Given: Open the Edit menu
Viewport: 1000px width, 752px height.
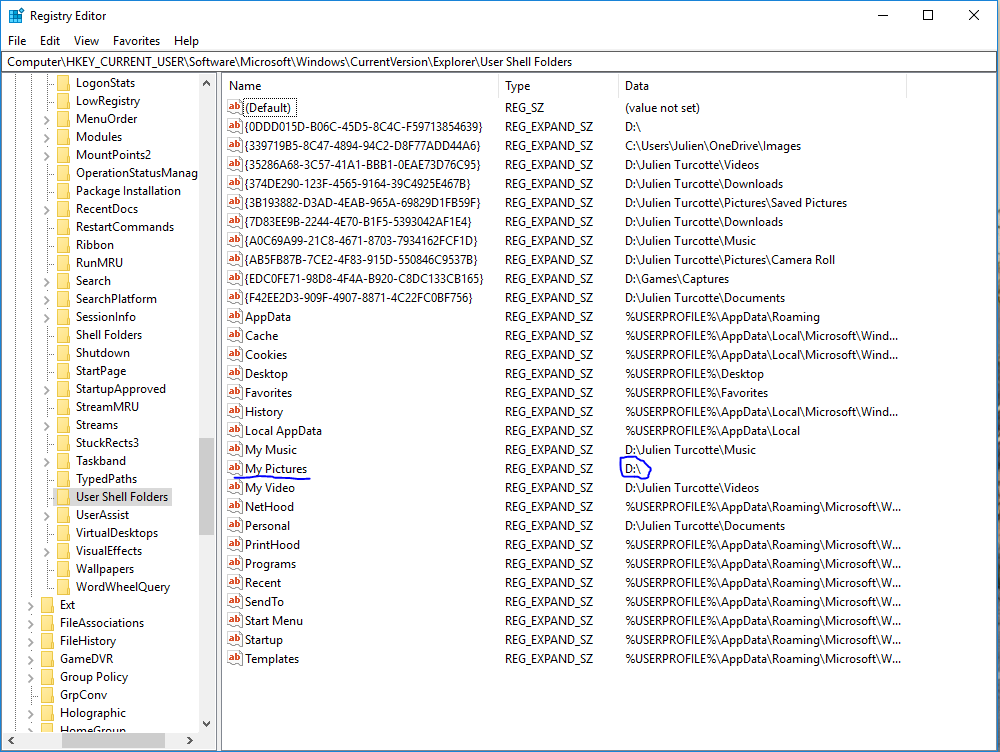Looking at the screenshot, I should pos(50,41).
